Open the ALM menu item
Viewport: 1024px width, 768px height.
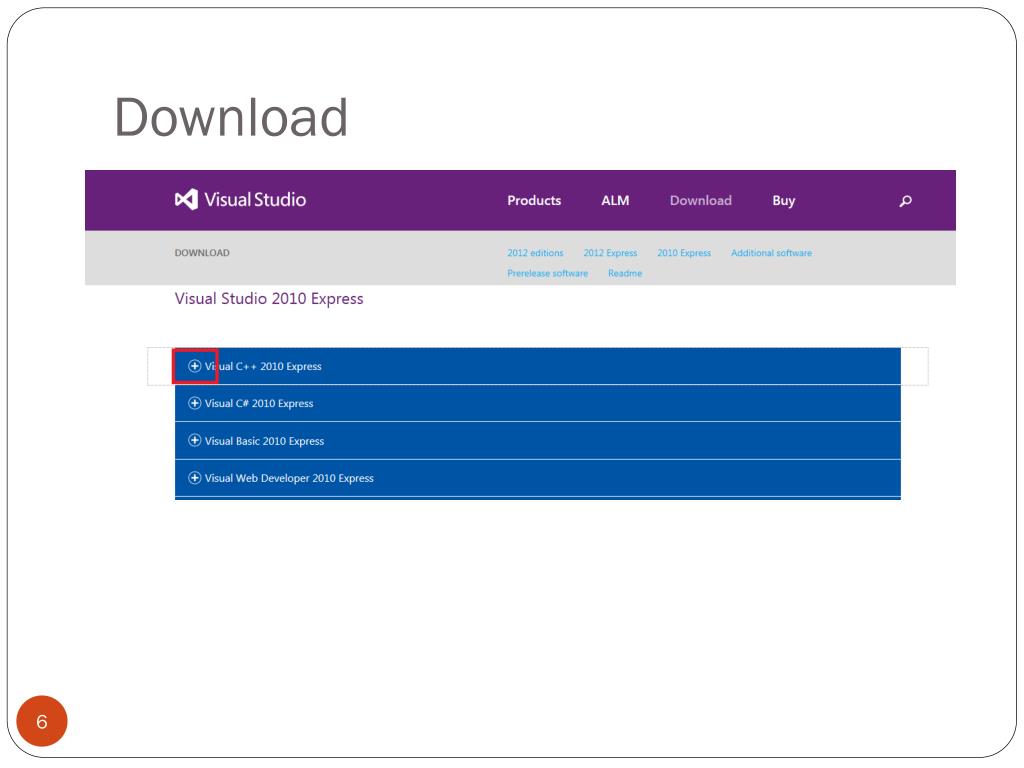pos(615,200)
